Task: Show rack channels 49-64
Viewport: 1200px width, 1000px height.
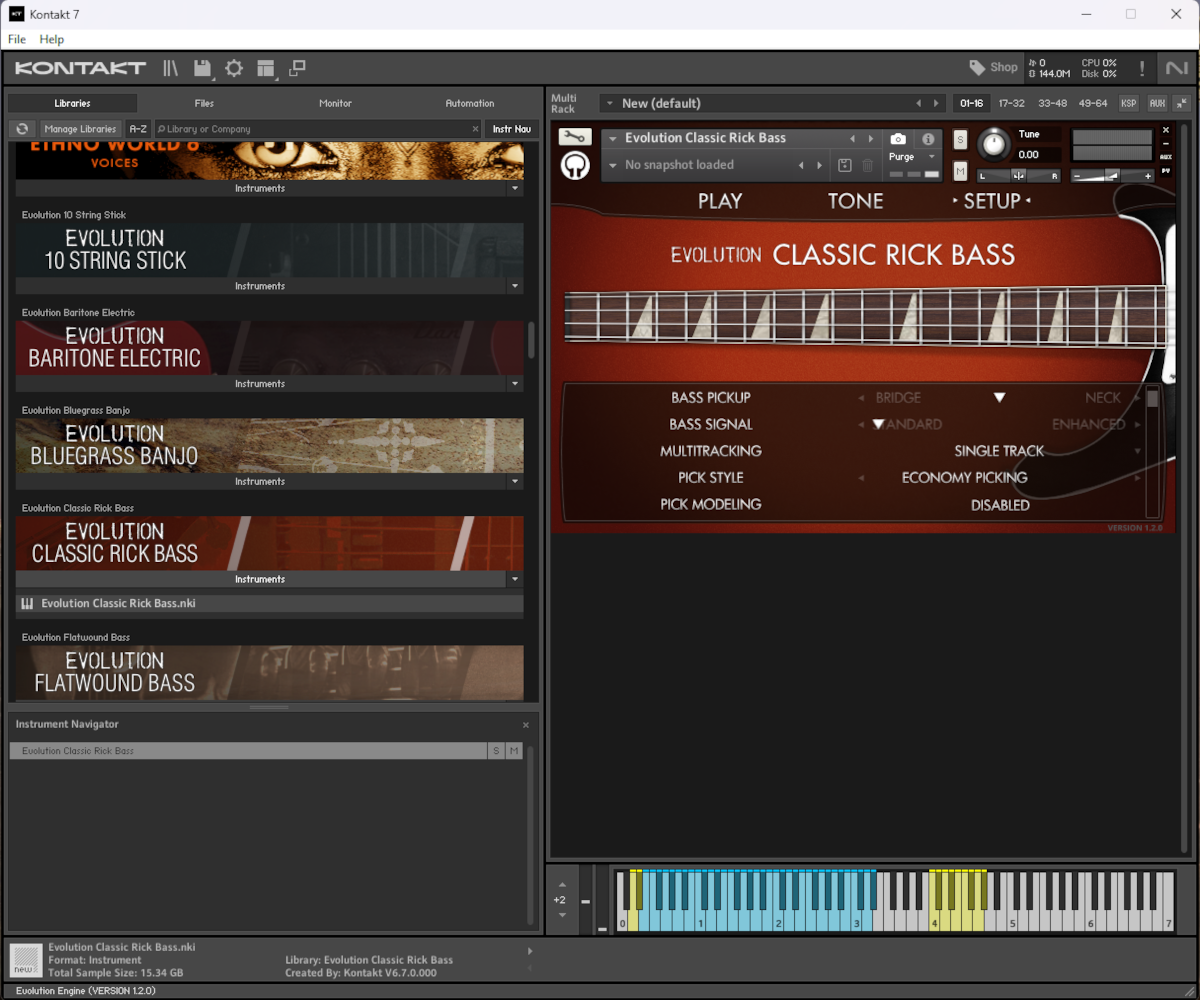Action: [1093, 103]
